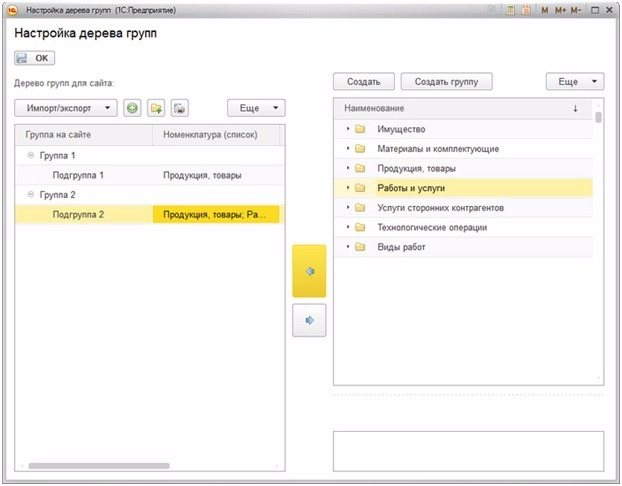The width and height of the screenshot is (622, 486).
Task: Collapse the Группа 1 tree node
Action: (x=31, y=156)
